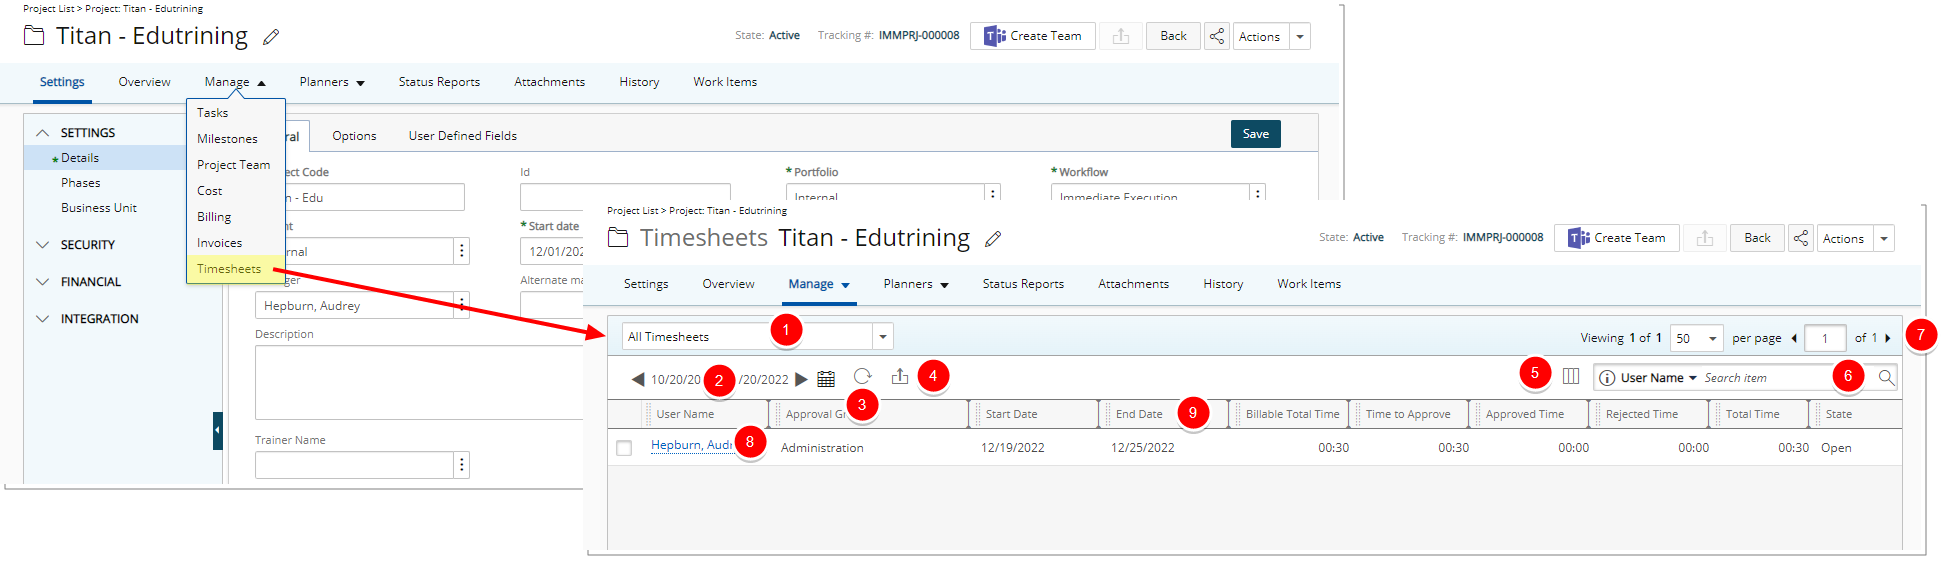
Task: Go to the previous date period arrow
Action: 638,379
